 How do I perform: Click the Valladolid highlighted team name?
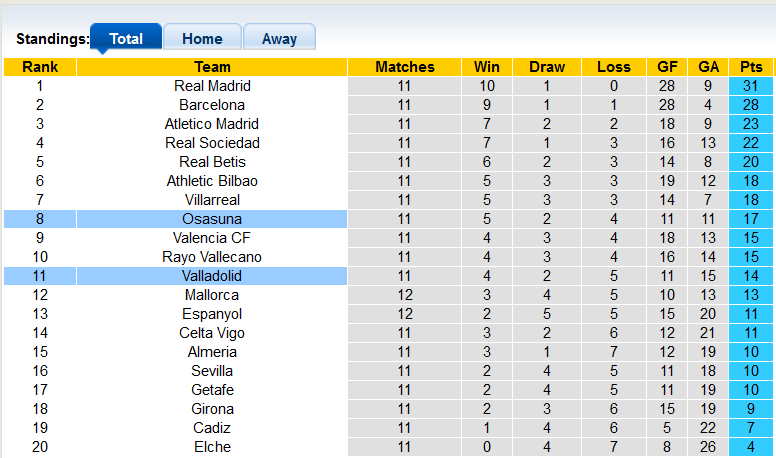[212, 276]
